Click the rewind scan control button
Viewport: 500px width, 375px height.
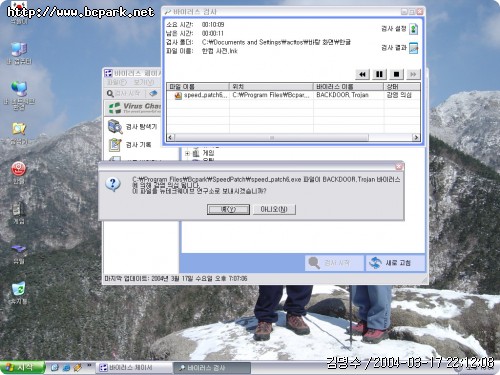pyautogui.click(x=362, y=74)
